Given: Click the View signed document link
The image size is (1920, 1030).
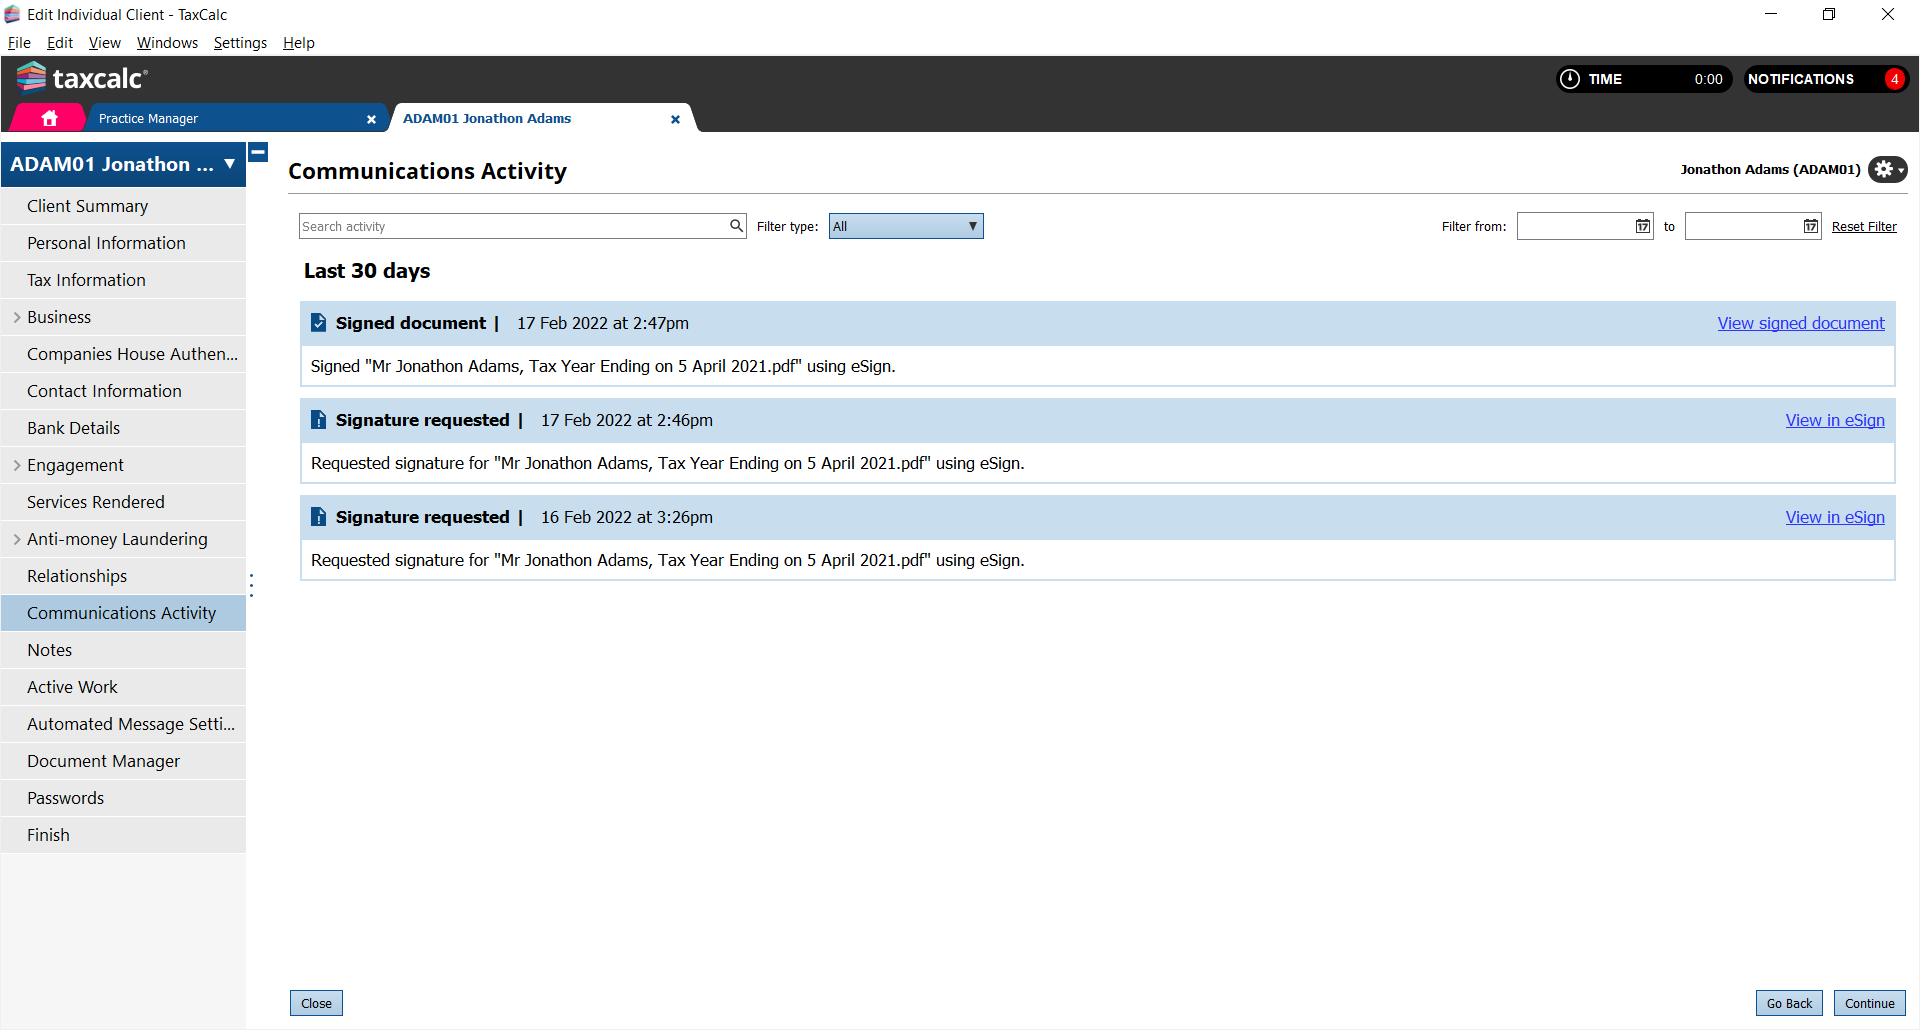Looking at the screenshot, I should point(1800,323).
